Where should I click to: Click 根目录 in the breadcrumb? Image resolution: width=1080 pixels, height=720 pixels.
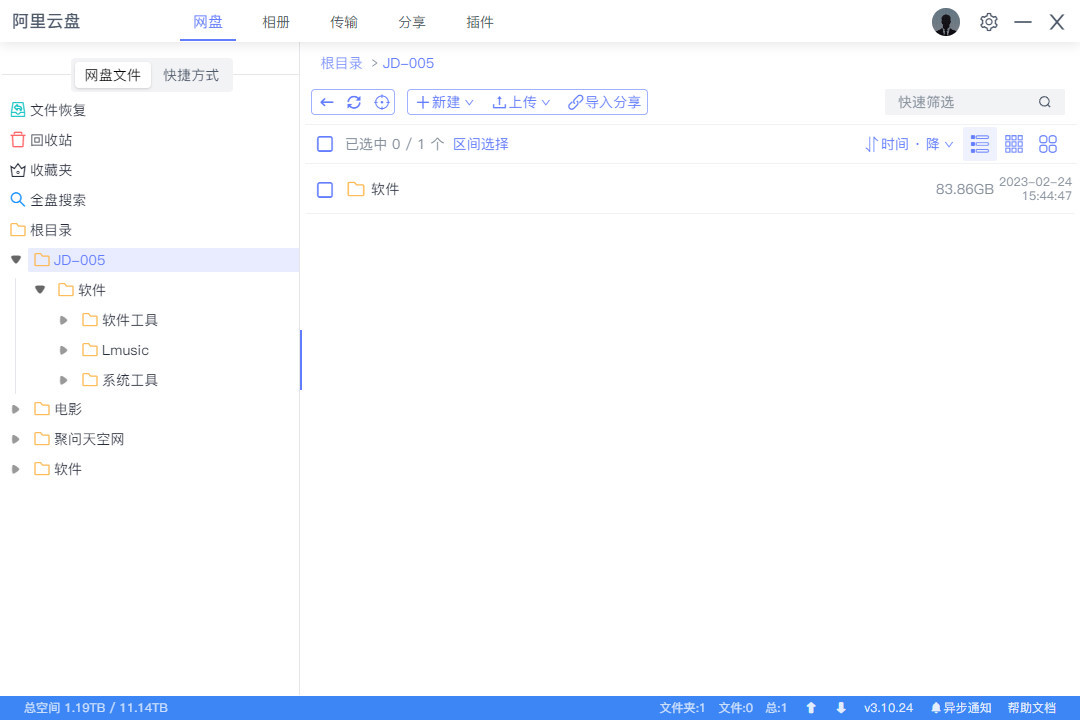click(341, 63)
